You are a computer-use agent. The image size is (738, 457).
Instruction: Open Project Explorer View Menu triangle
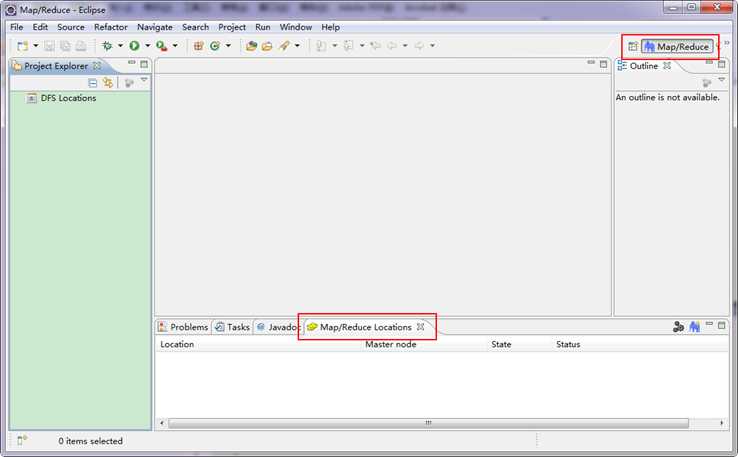[144, 80]
